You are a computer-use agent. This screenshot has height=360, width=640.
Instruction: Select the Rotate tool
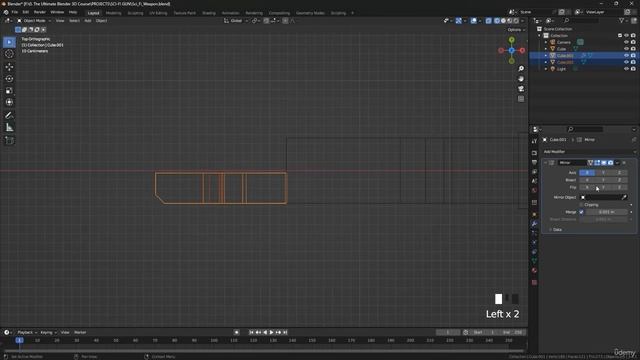[9, 78]
